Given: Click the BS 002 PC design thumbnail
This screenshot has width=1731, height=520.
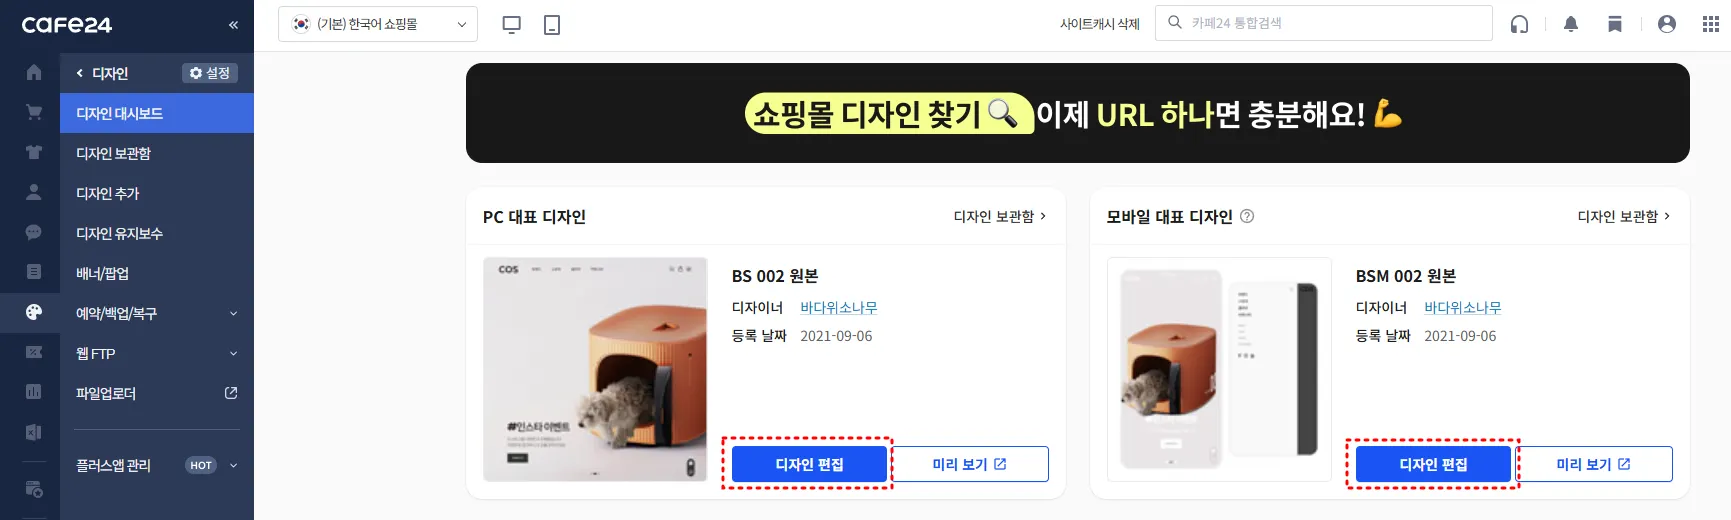Looking at the screenshot, I should coord(595,369).
